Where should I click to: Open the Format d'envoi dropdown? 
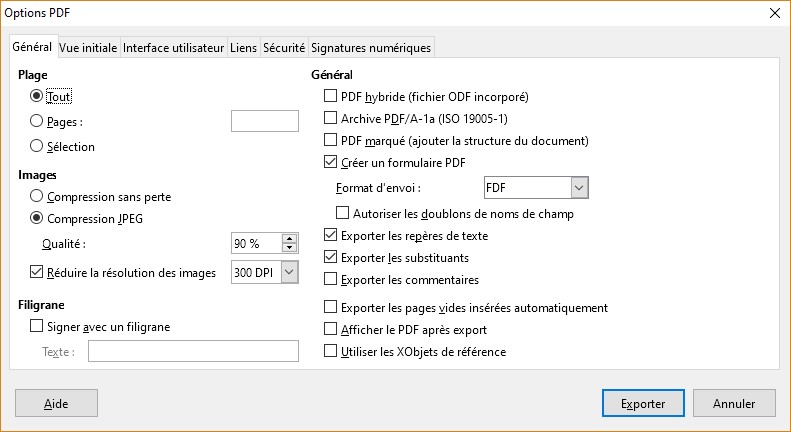(x=578, y=187)
